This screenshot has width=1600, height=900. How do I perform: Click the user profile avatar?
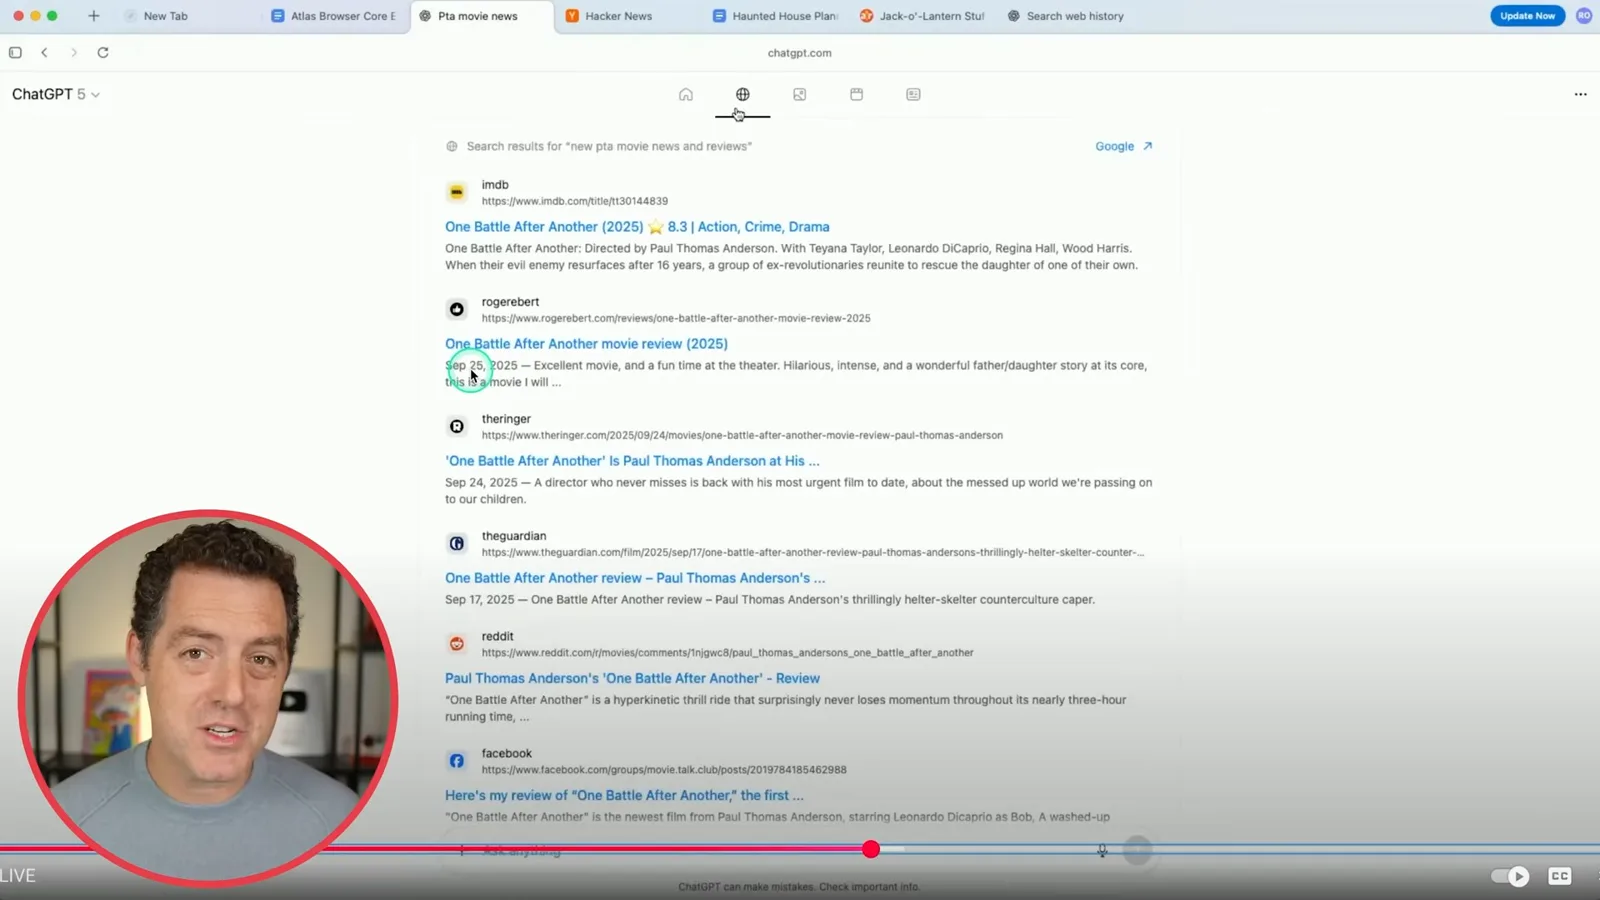coord(1584,16)
